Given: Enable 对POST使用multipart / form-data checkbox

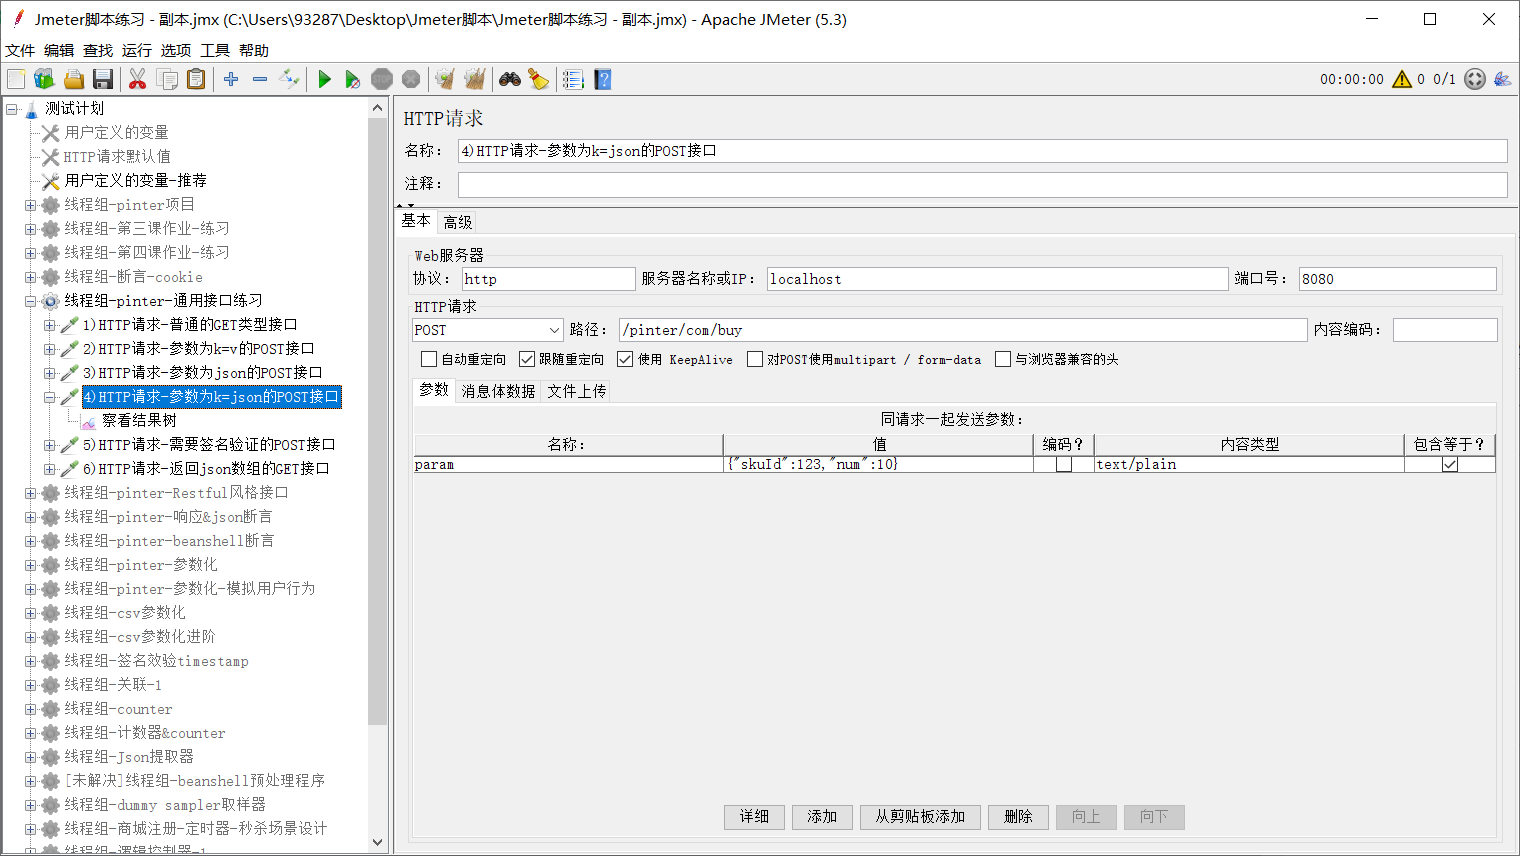Looking at the screenshot, I should (x=755, y=359).
